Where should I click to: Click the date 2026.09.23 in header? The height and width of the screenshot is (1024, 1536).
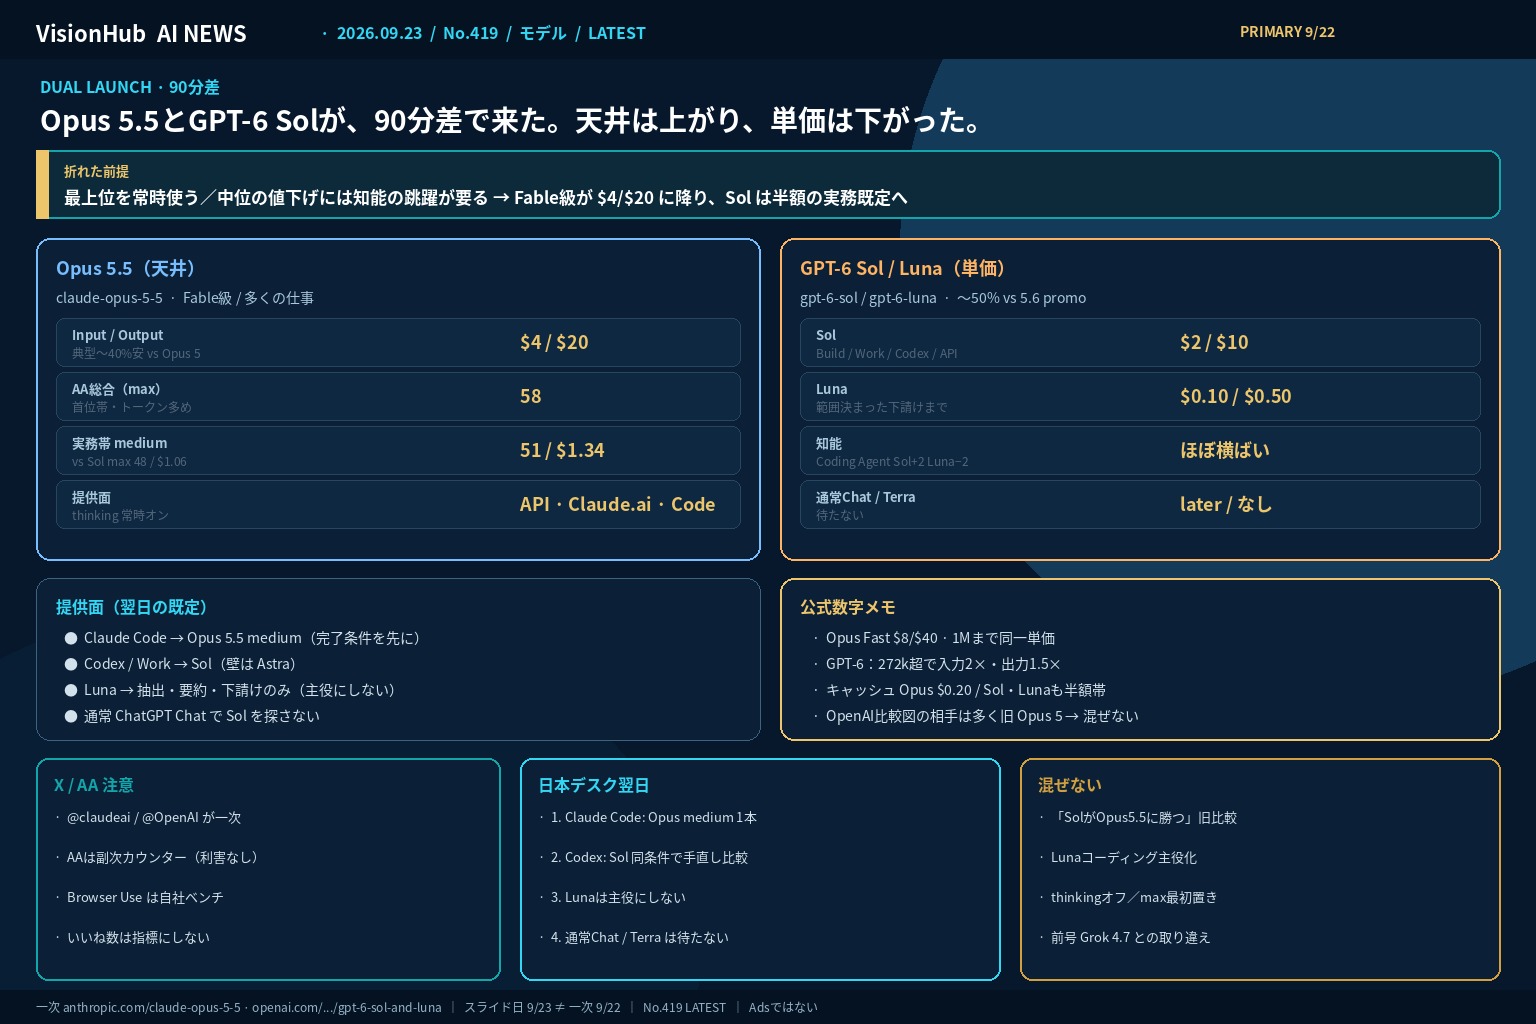tap(379, 33)
